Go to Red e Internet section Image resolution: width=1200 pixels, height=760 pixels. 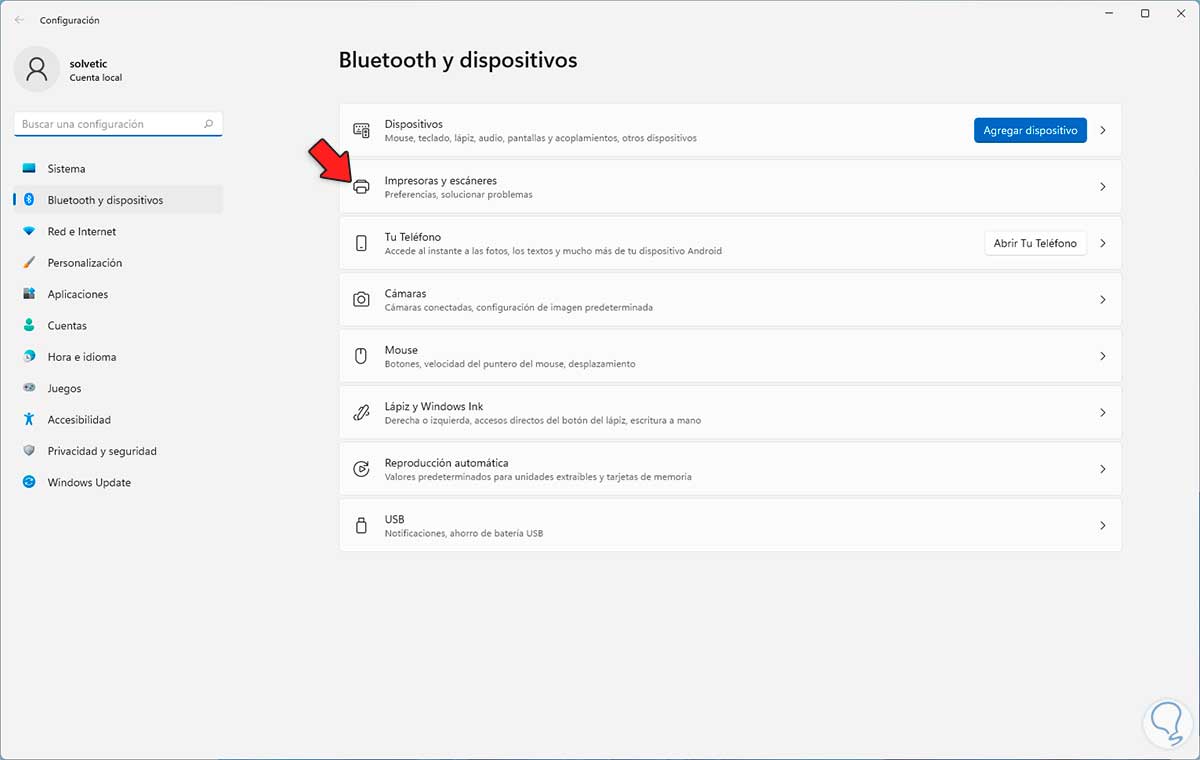tap(81, 231)
